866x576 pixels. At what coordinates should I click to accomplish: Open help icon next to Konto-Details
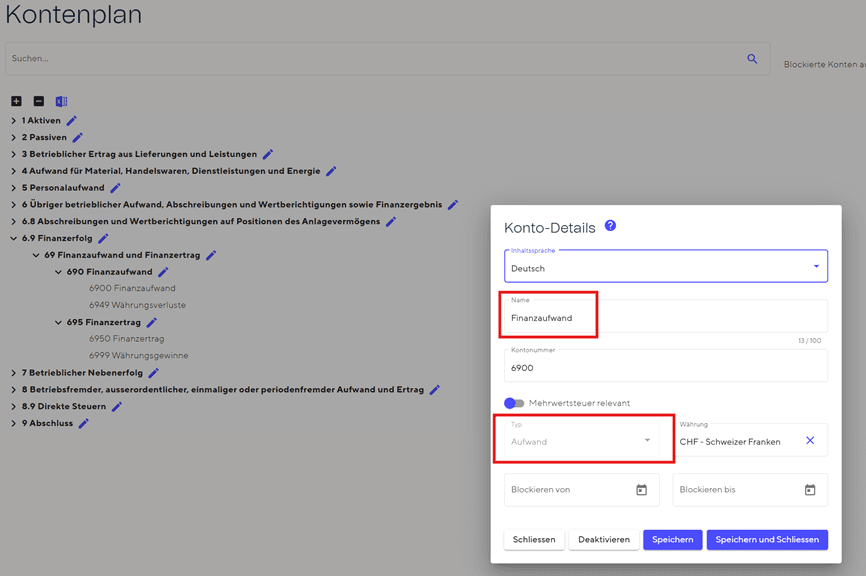click(x=610, y=226)
